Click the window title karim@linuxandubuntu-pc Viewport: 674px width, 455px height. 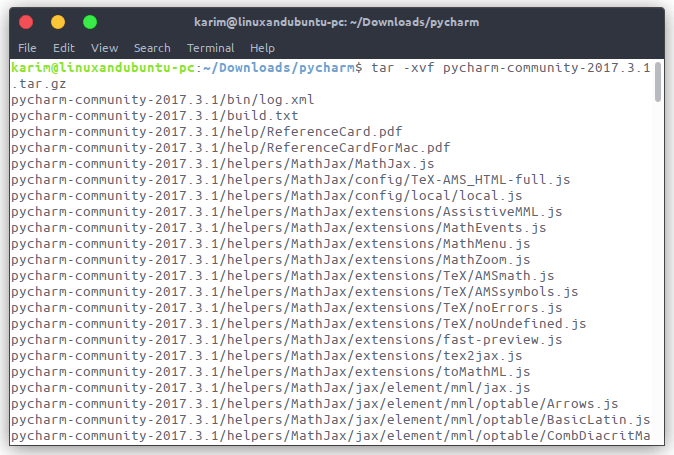tap(337, 22)
